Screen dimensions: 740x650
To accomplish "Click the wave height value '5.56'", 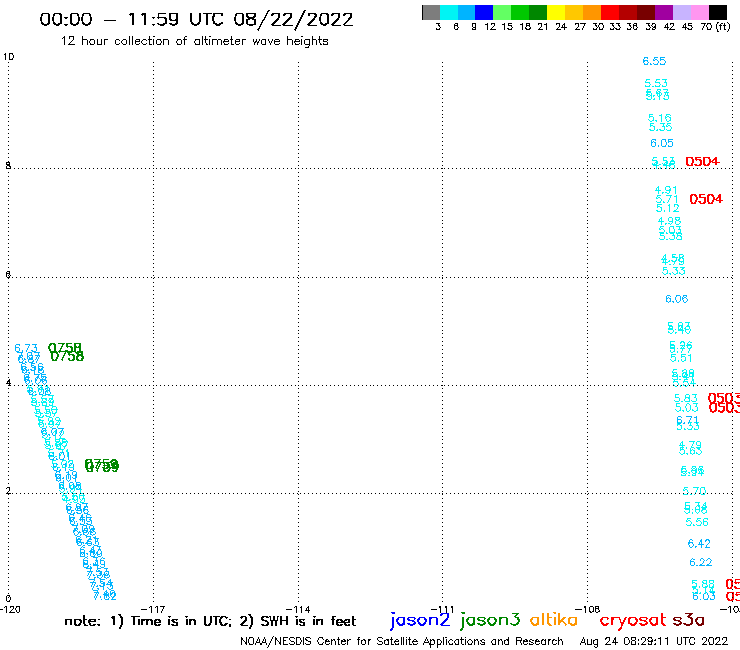I will coord(697,522).
